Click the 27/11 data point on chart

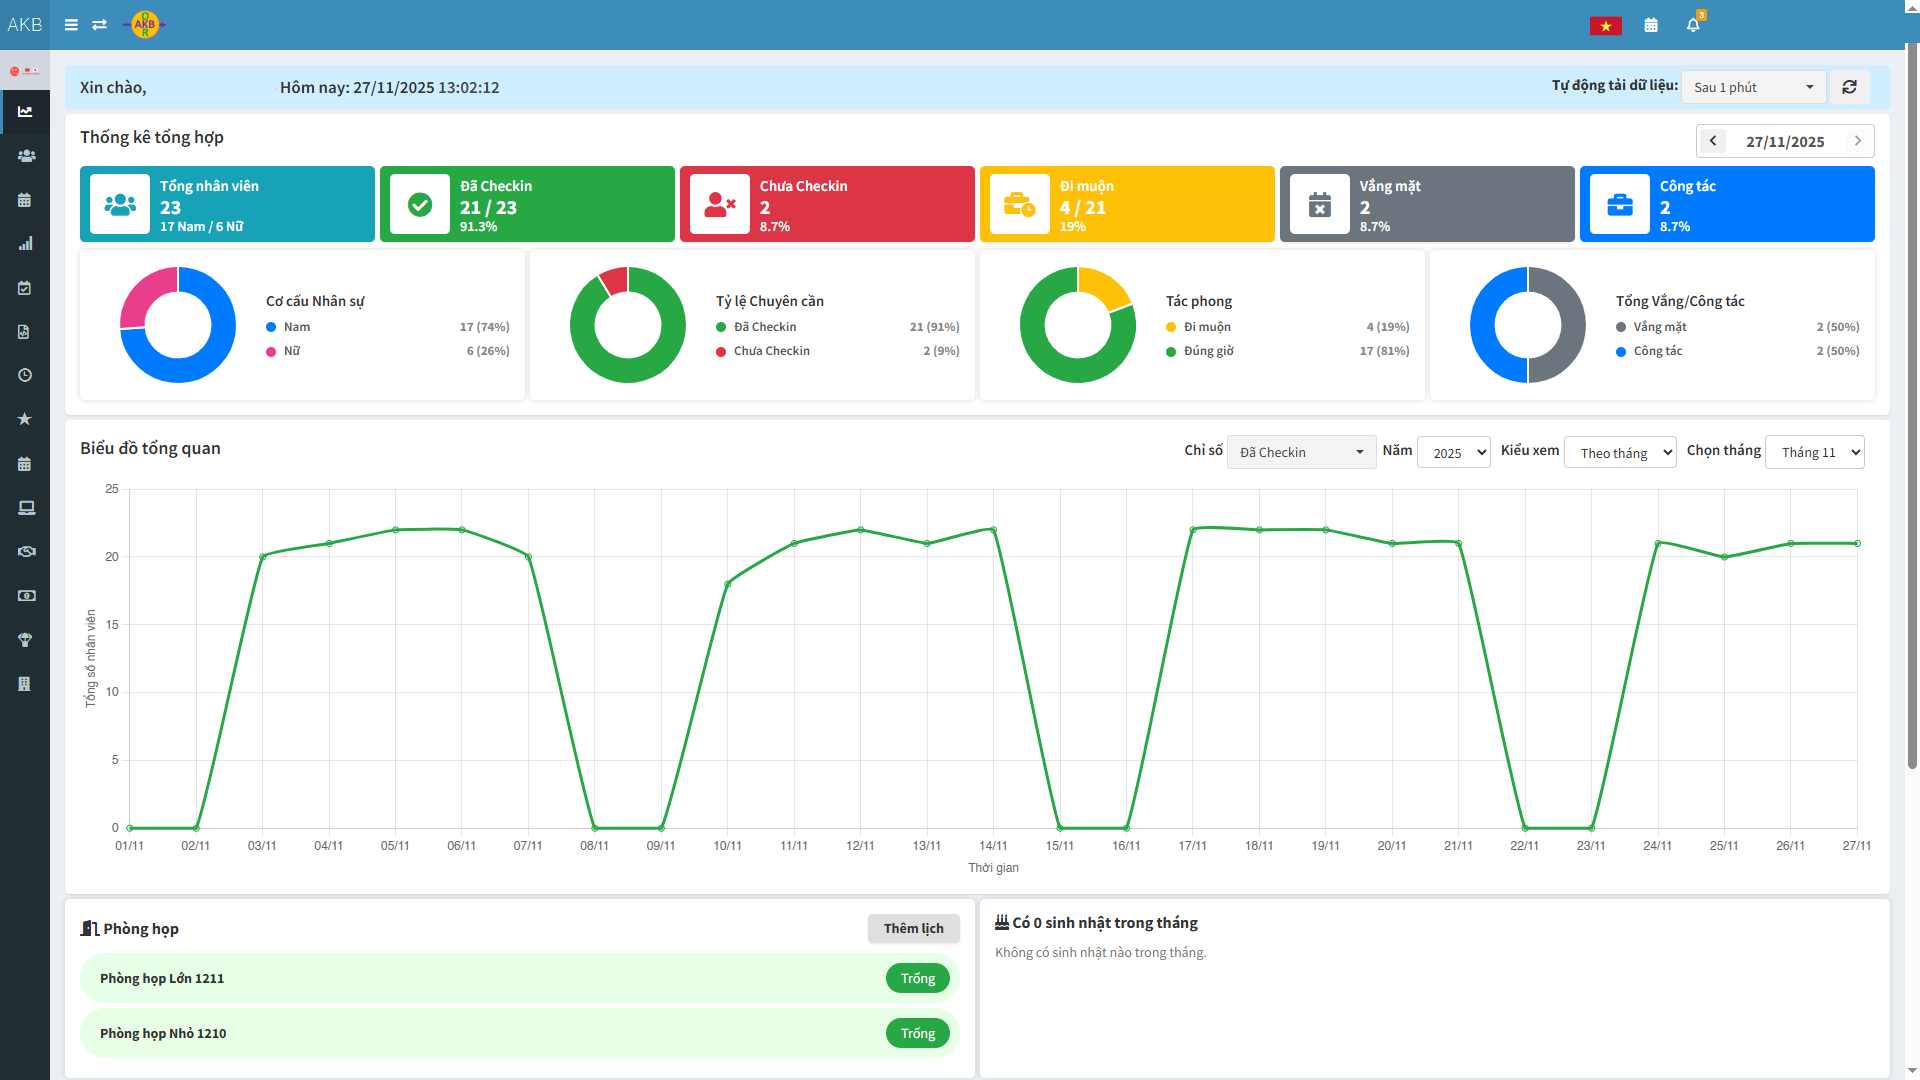pyautogui.click(x=1857, y=543)
